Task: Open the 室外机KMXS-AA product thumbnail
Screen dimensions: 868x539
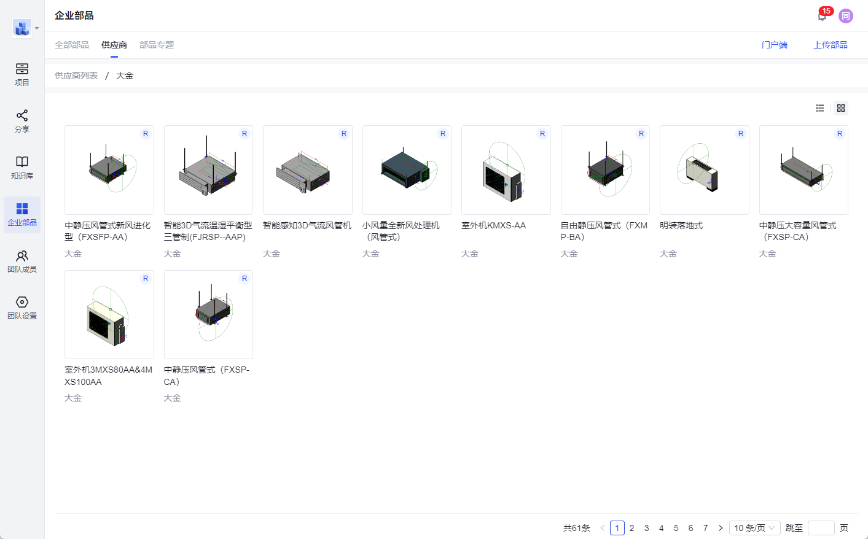Action: pyautogui.click(x=505, y=170)
